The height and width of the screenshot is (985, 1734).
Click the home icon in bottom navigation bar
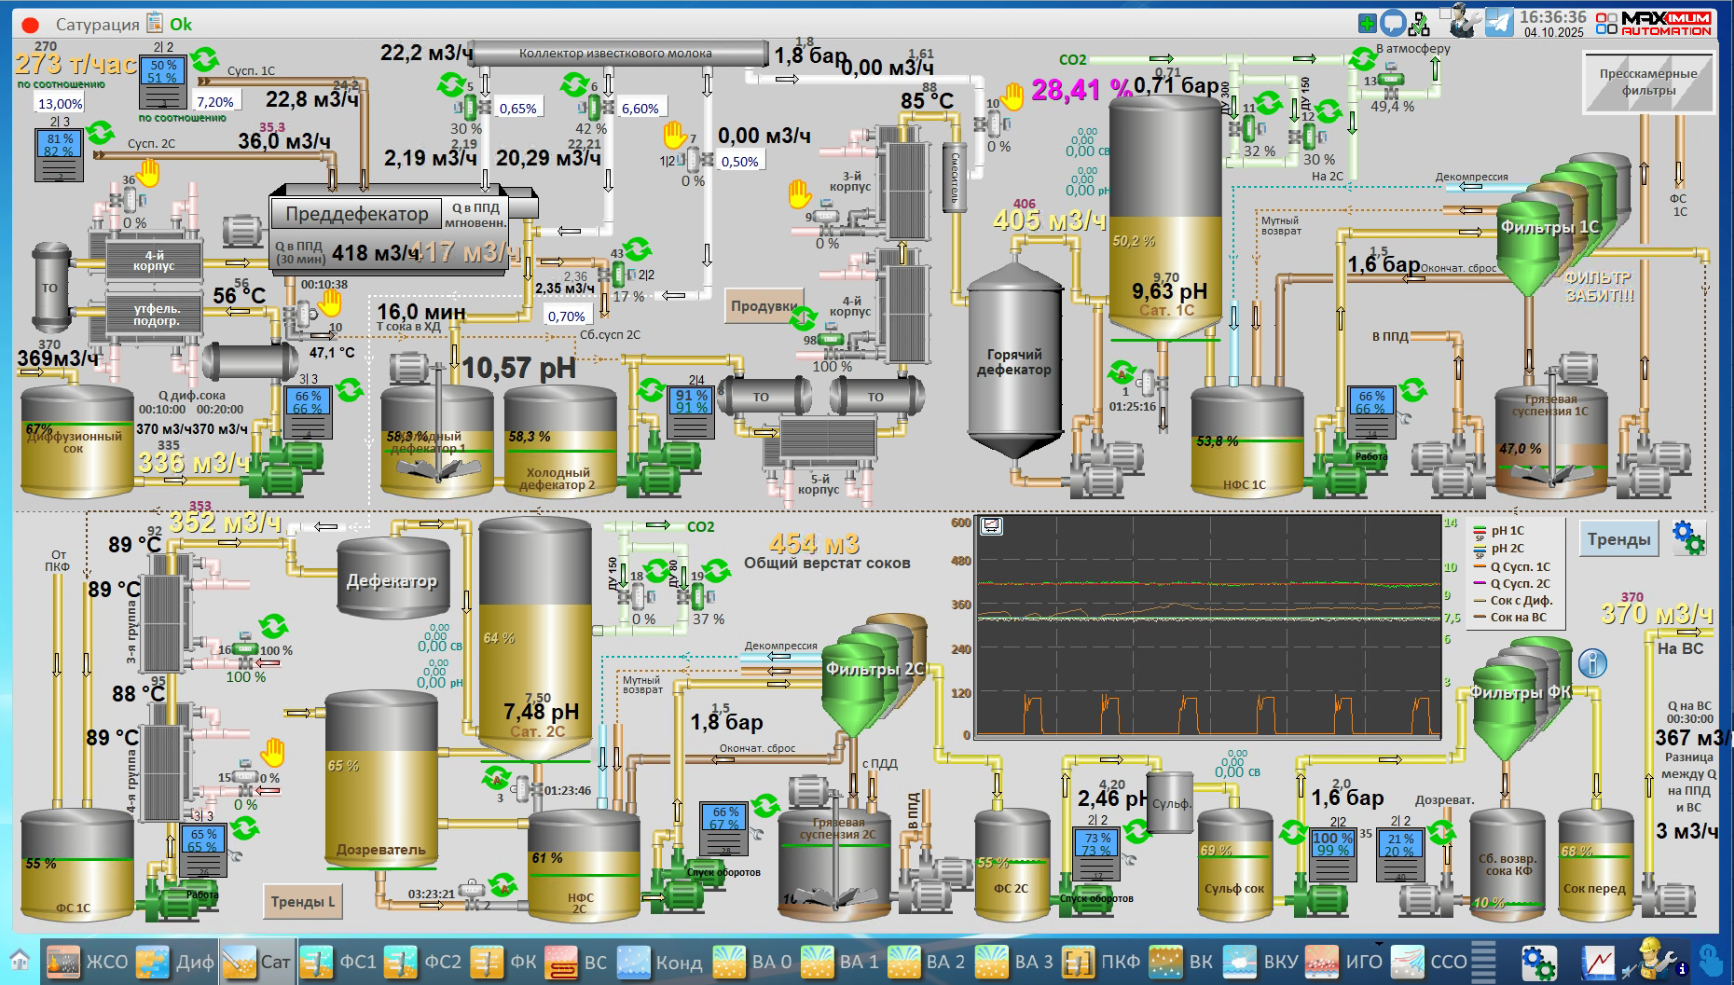pyautogui.click(x=20, y=961)
